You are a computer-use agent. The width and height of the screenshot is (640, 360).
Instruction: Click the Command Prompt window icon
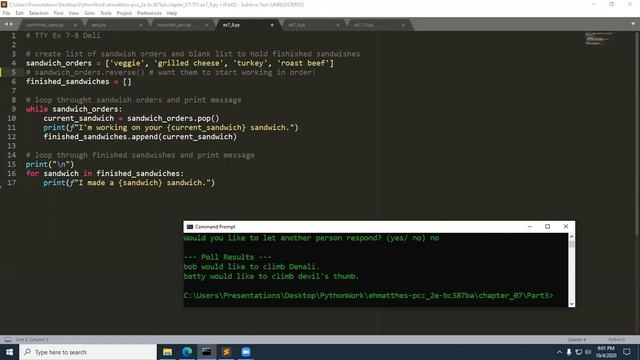[190, 227]
